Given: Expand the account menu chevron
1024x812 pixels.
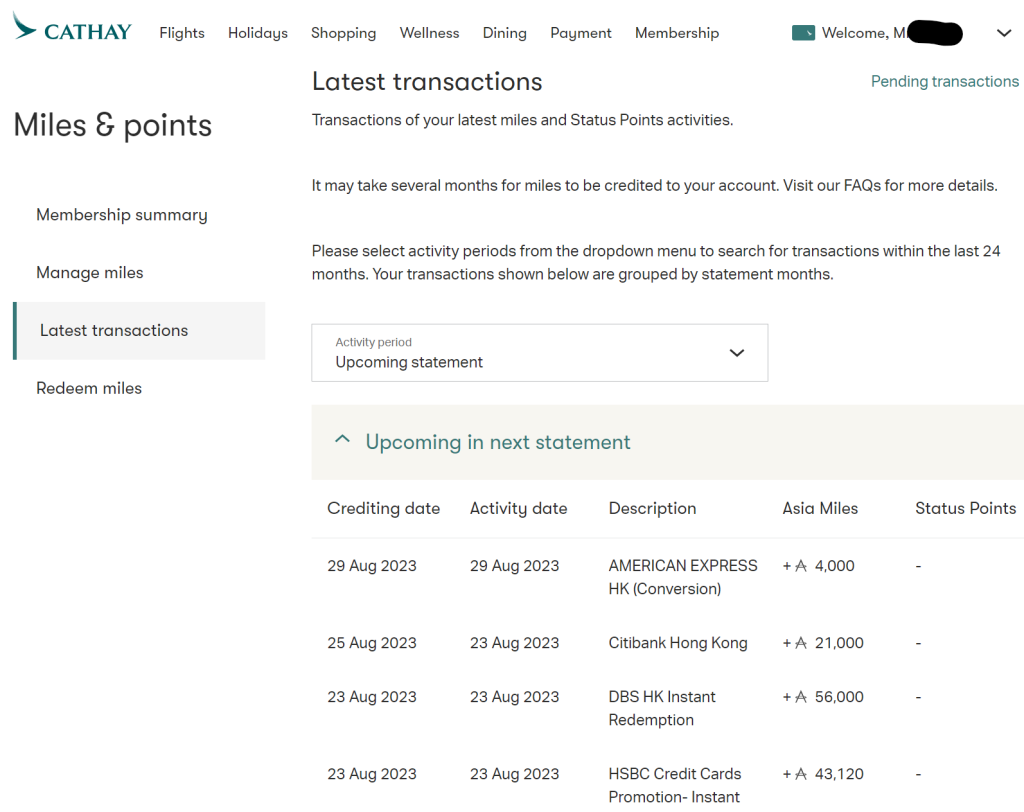Looking at the screenshot, I should pos(1004,33).
